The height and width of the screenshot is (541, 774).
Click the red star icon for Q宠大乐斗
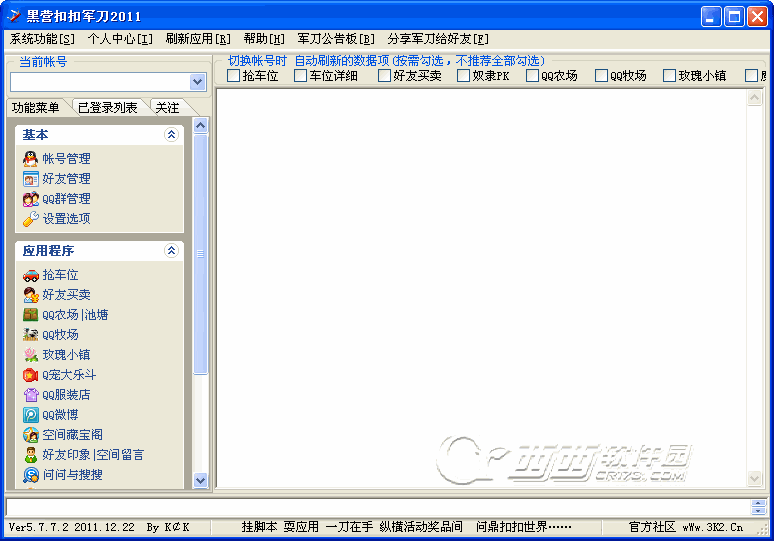pyautogui.click(x=31, y=375)
